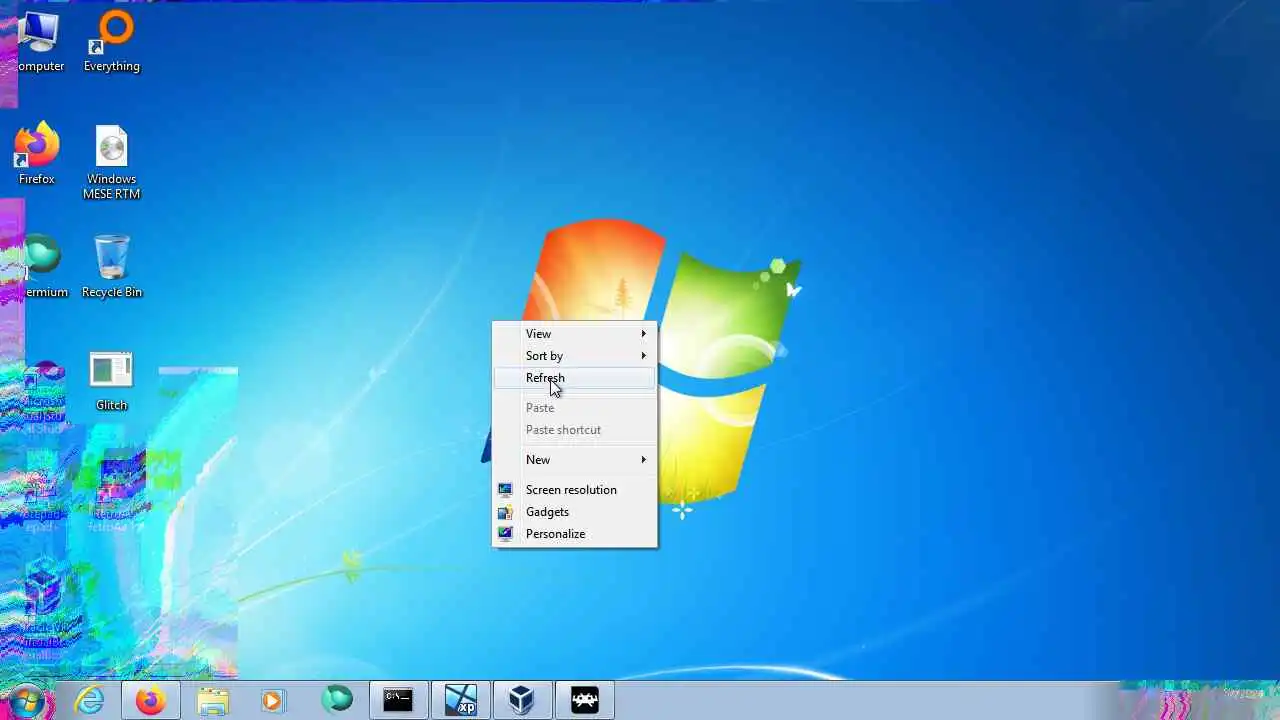Select the Everything desktop shortcut
Viewport: 1280px width, 720px height.
coord(112,42)
